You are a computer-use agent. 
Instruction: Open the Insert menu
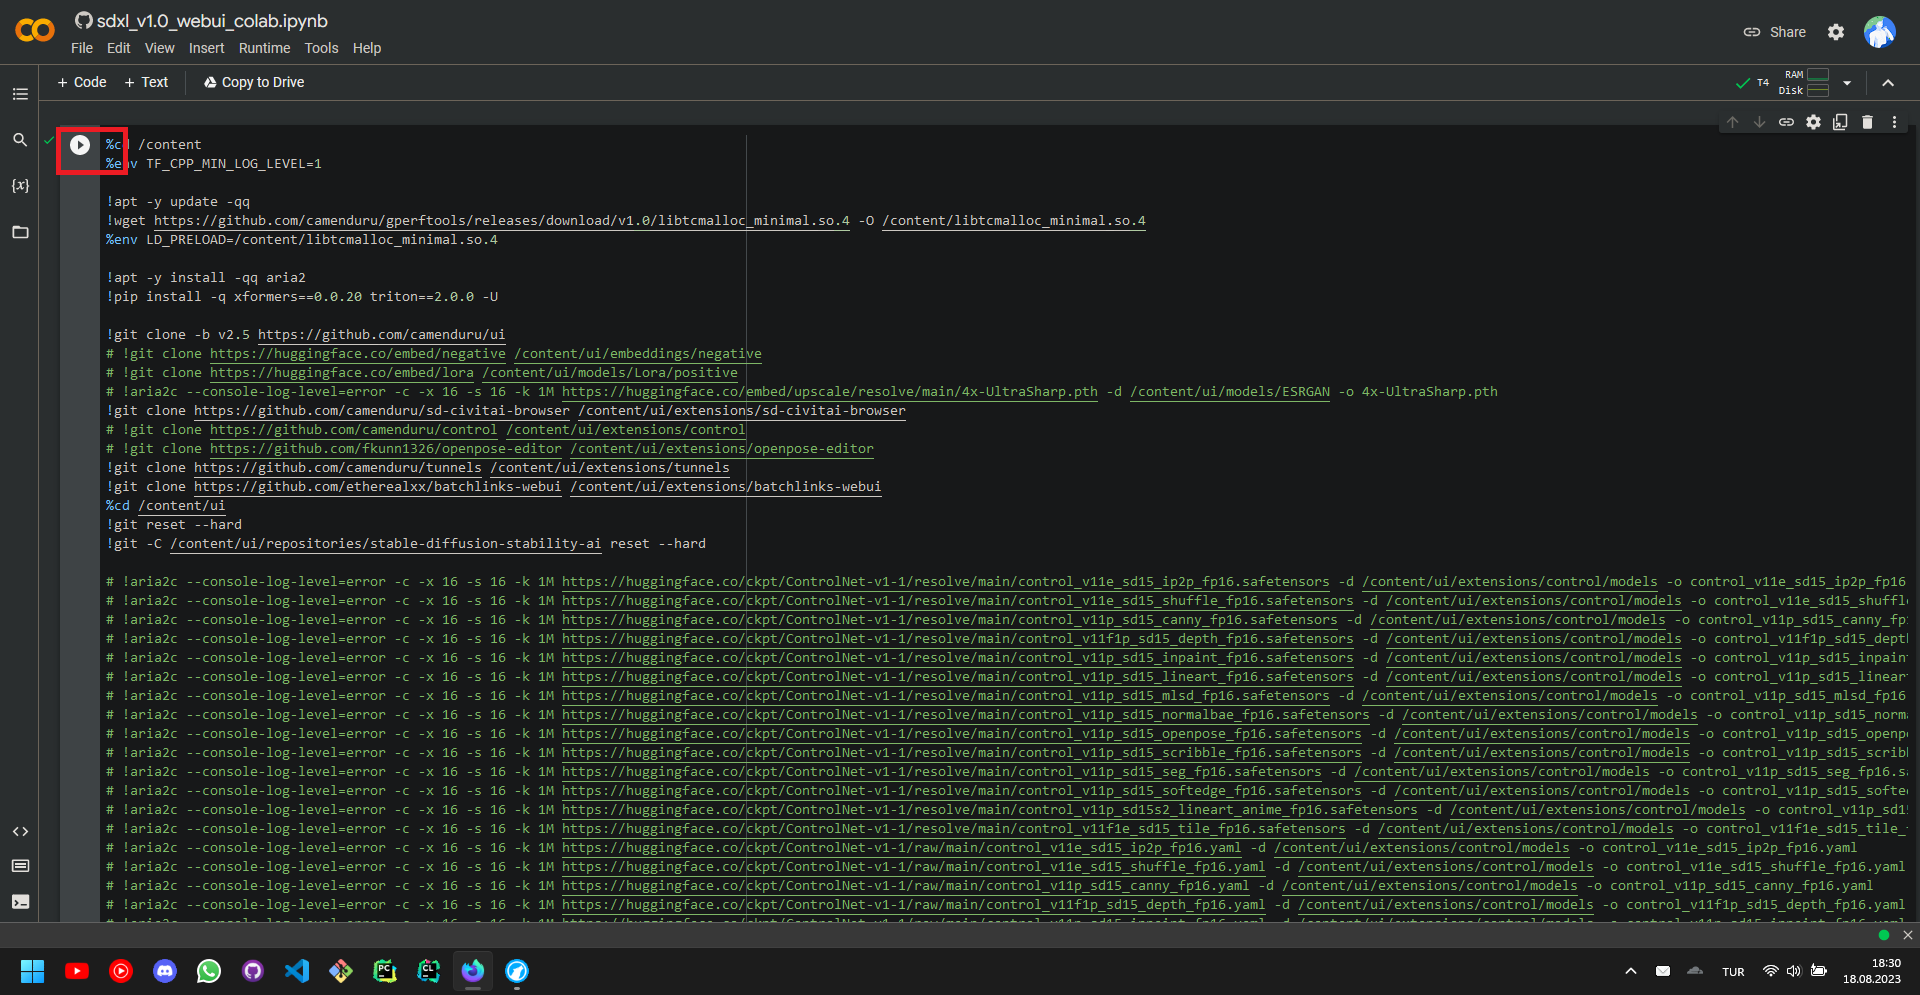206,48
